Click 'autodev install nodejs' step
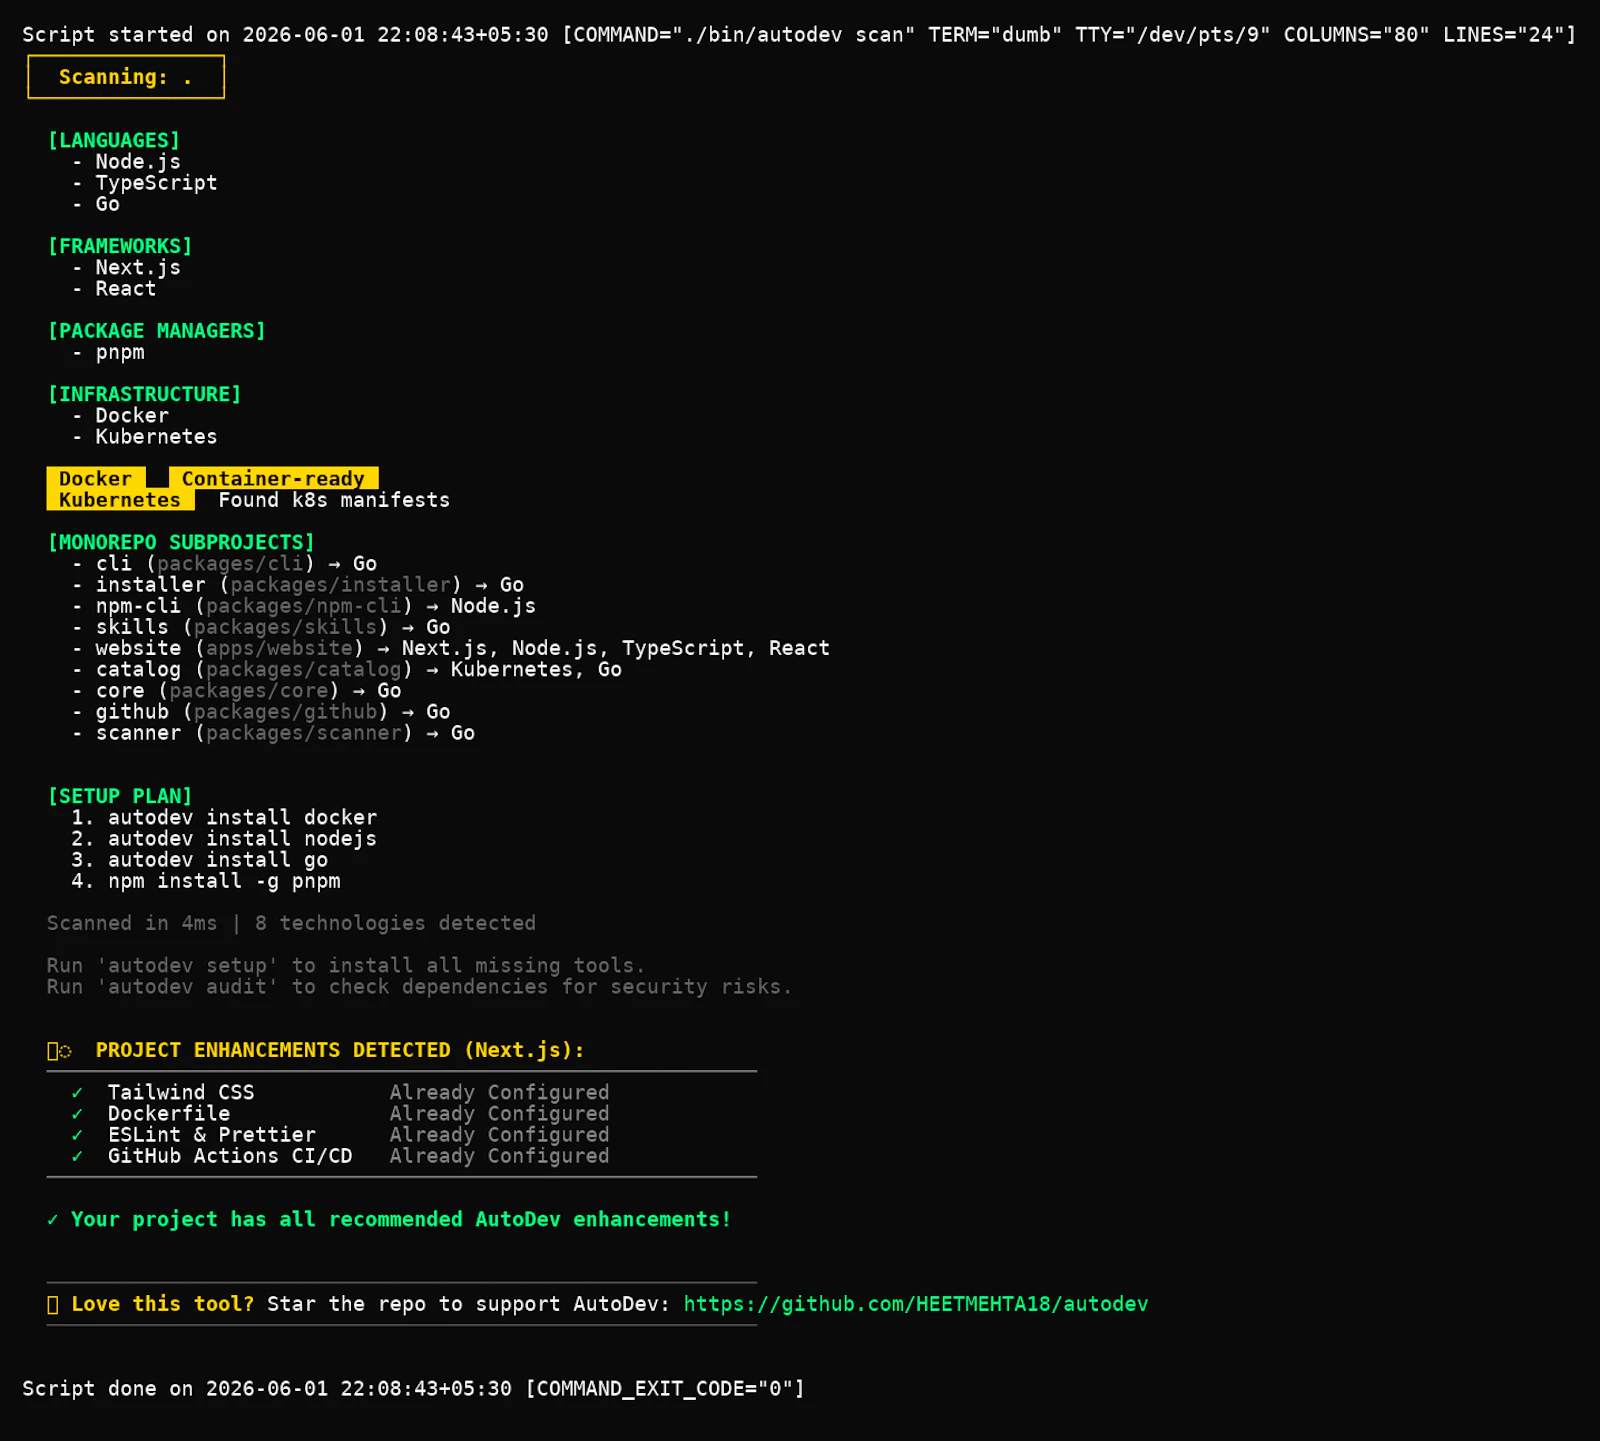The image size is (1600, 1441). pyautogui.click(x=242, y=838)
